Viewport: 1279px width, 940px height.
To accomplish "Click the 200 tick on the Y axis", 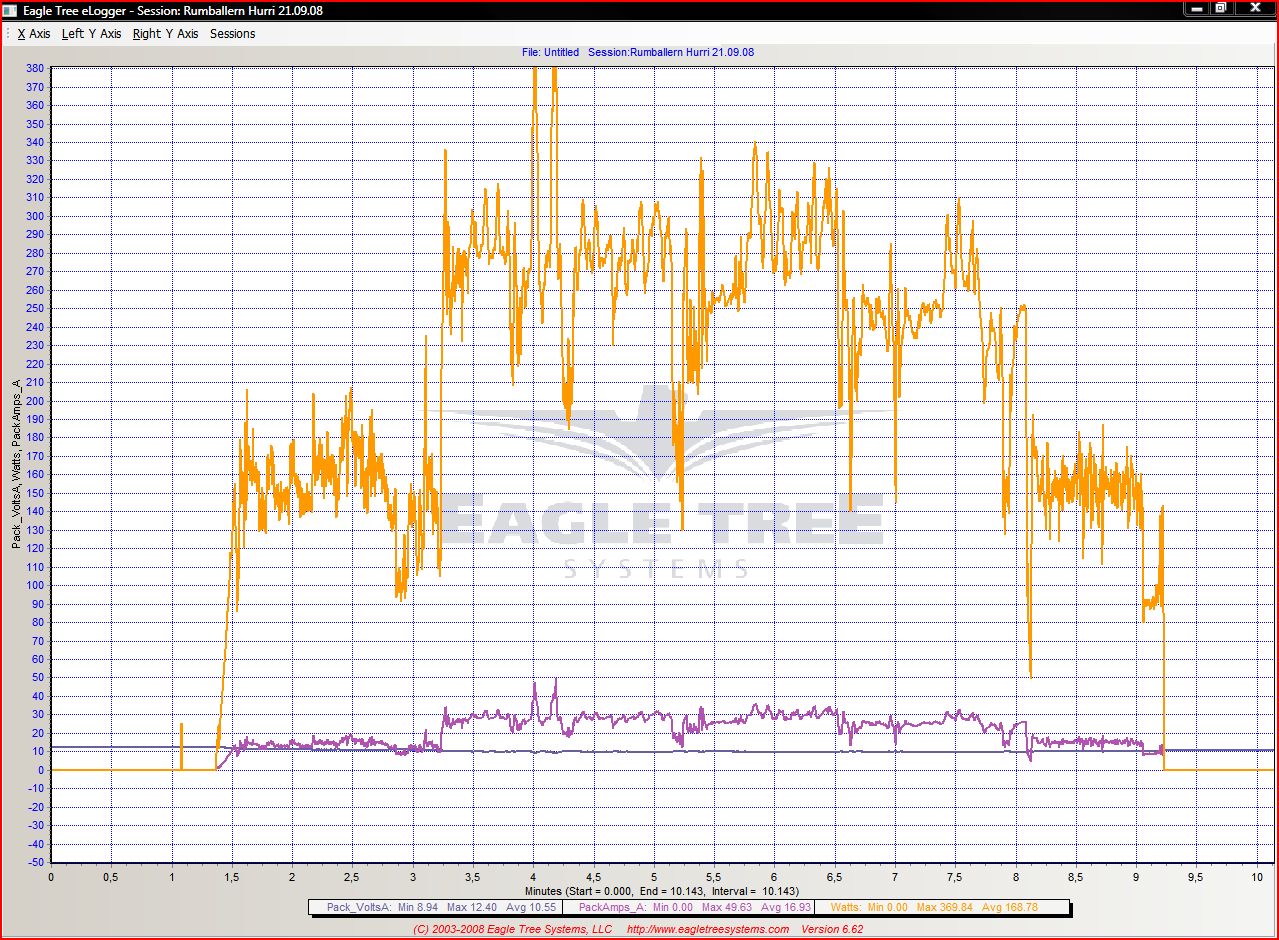I will coord(35,400).
